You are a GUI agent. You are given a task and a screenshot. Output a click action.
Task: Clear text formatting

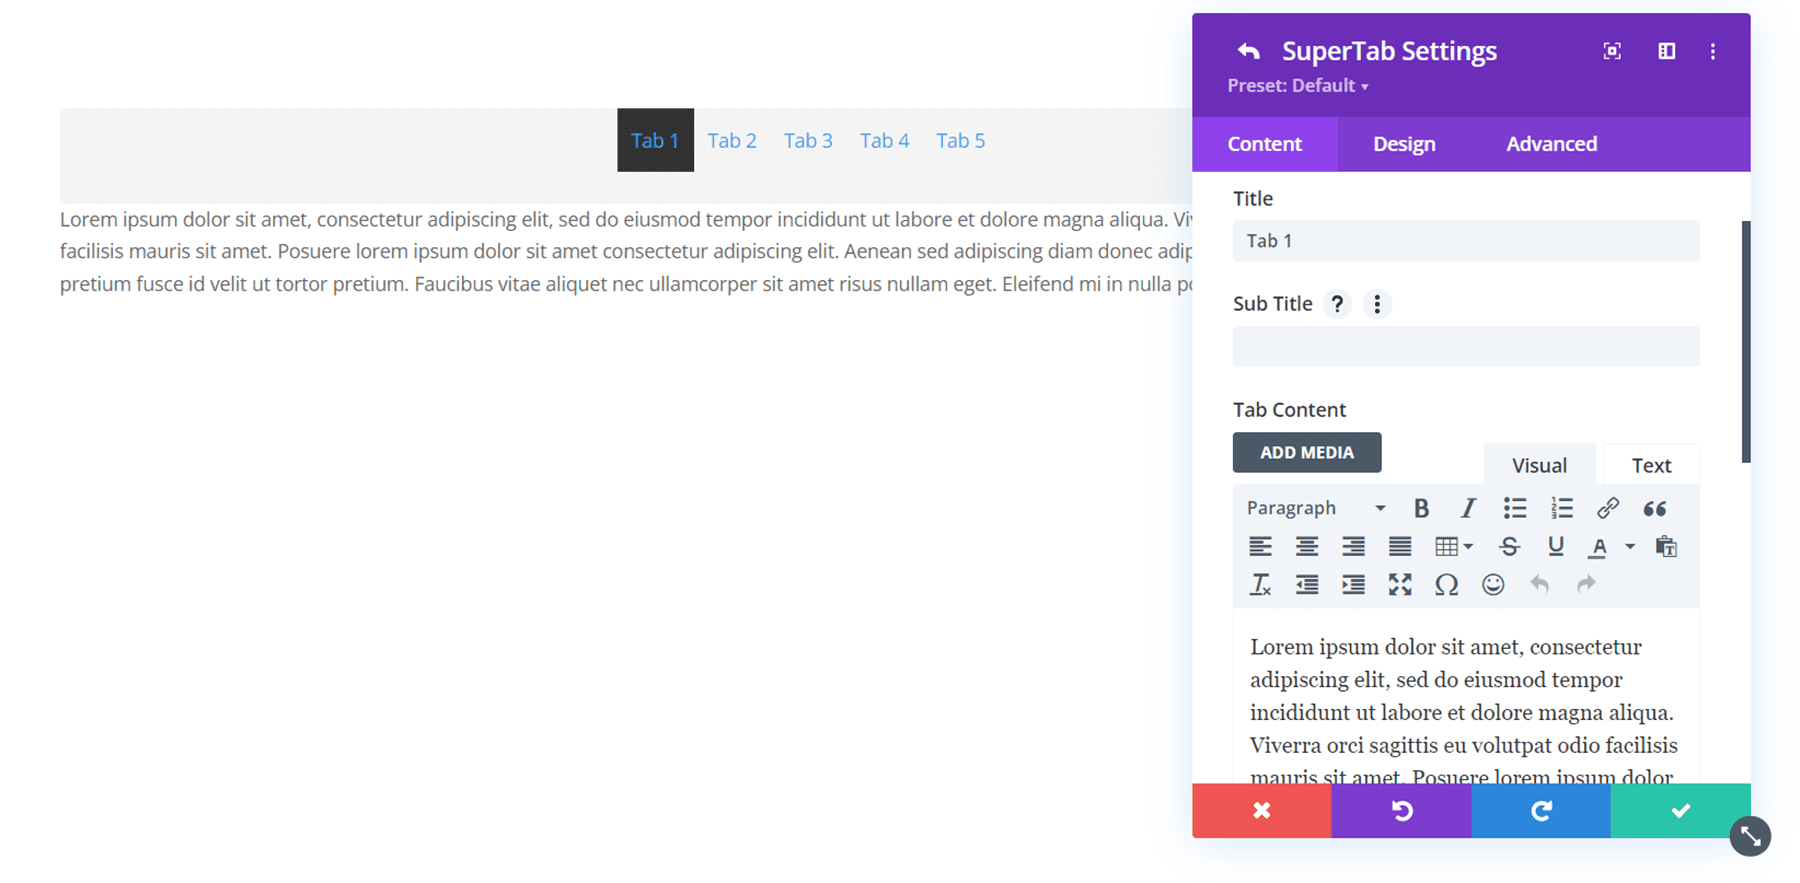(1260, 584)
